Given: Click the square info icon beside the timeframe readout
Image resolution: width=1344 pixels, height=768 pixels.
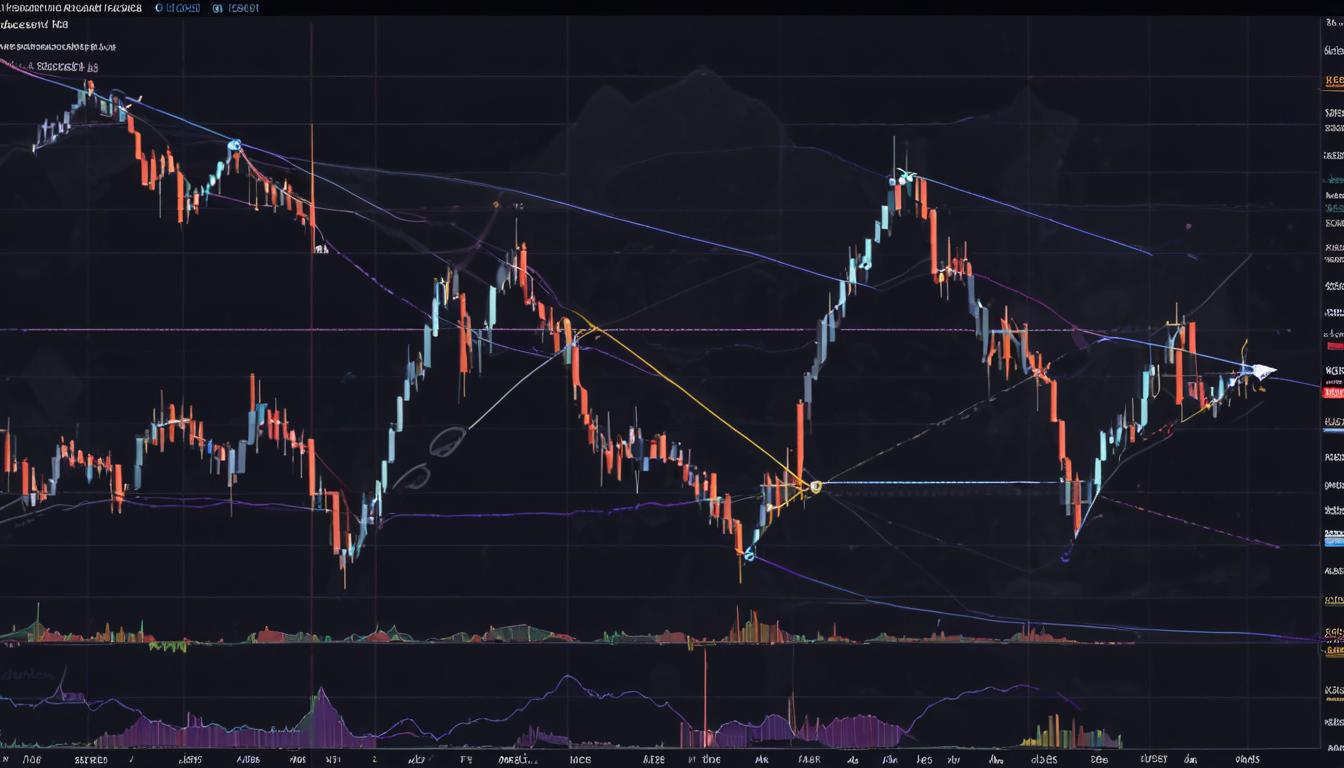Looking at the screenshot, I should click(x=218, y=7).
